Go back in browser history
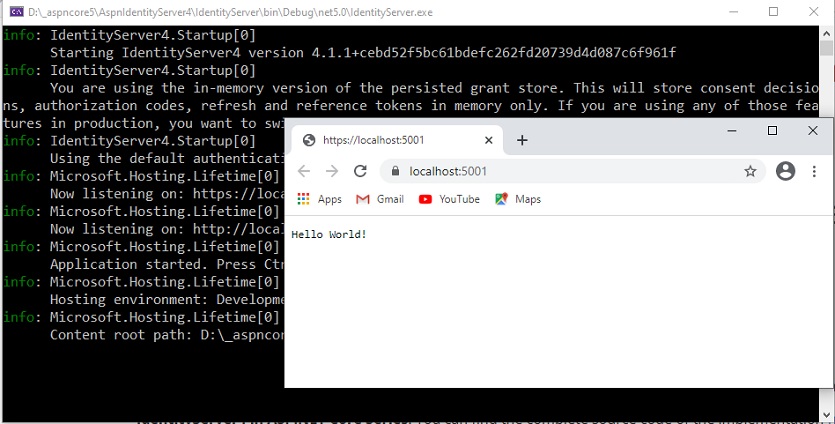Screen dimensions: 835x424 coord(304,171)
